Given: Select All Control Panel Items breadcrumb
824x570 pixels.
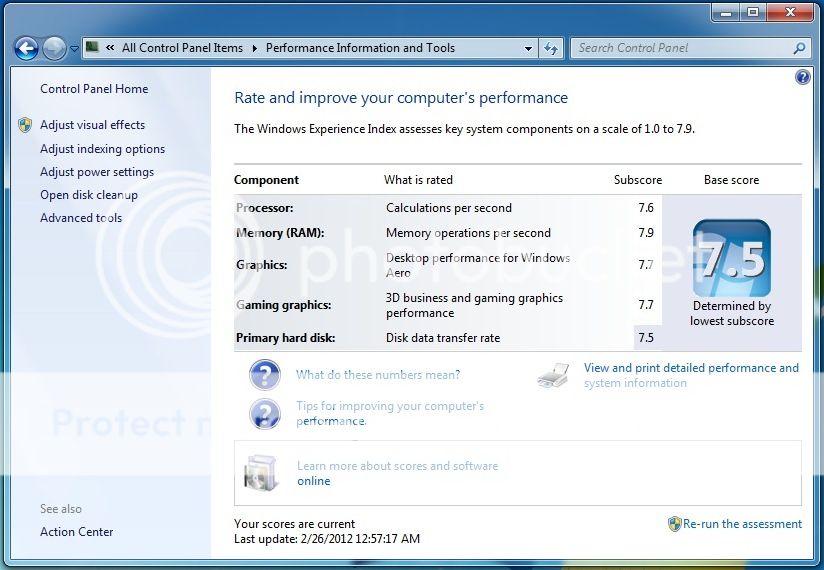Looking at the screenshot, I should [x=182, y=48].
